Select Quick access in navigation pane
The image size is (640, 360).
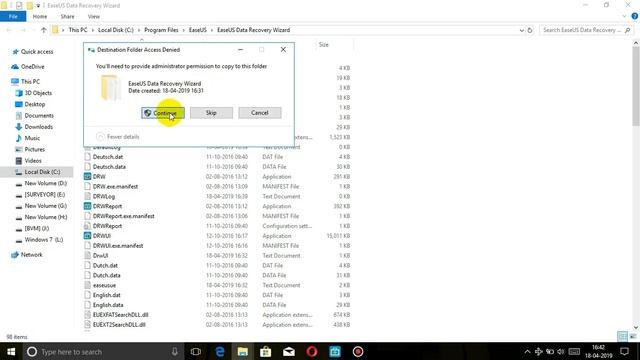(33, 52)
